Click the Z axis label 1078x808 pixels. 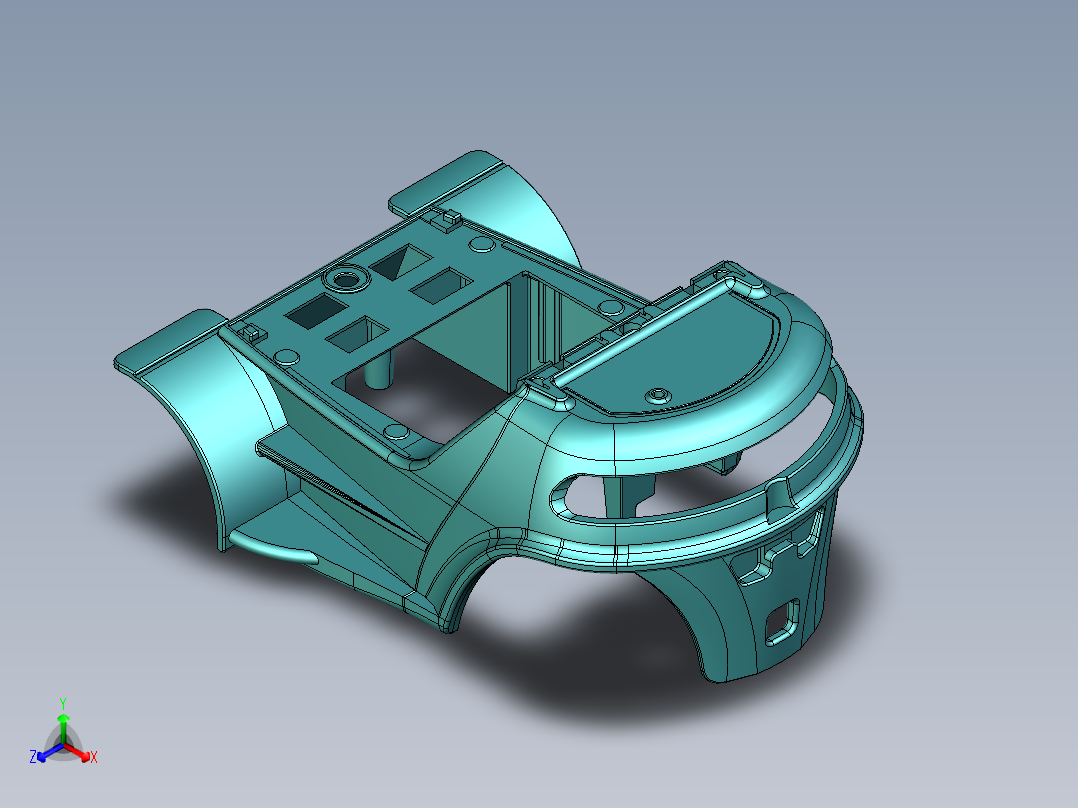(x=33, y=758)
